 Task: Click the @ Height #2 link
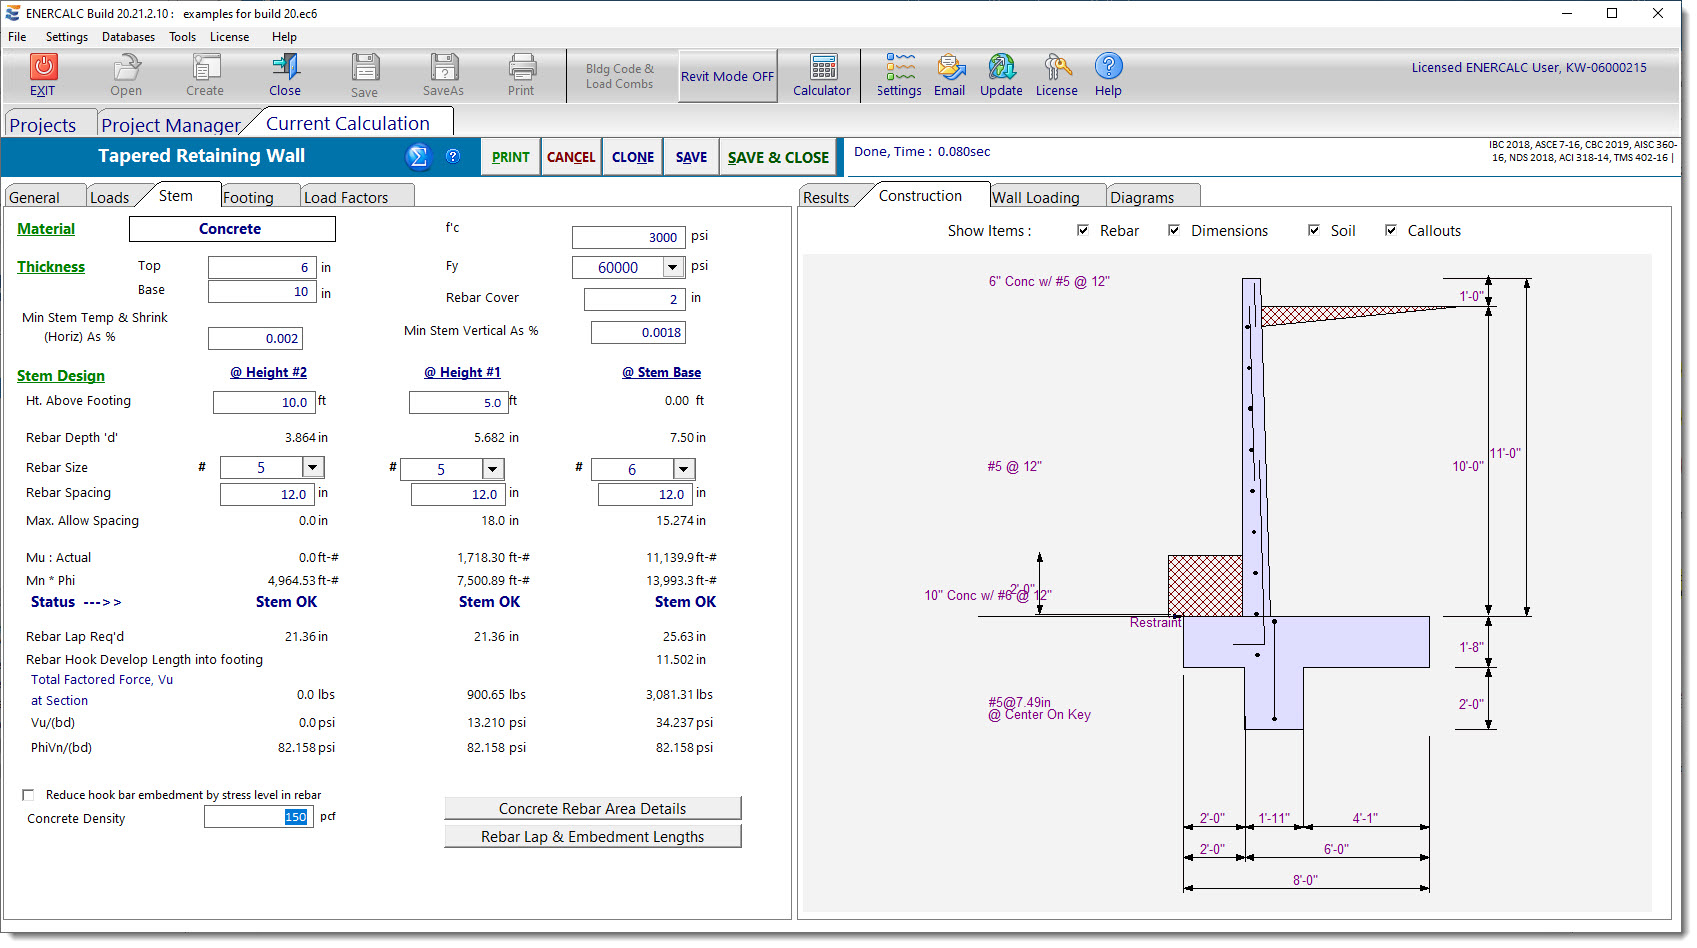(269, 372)
